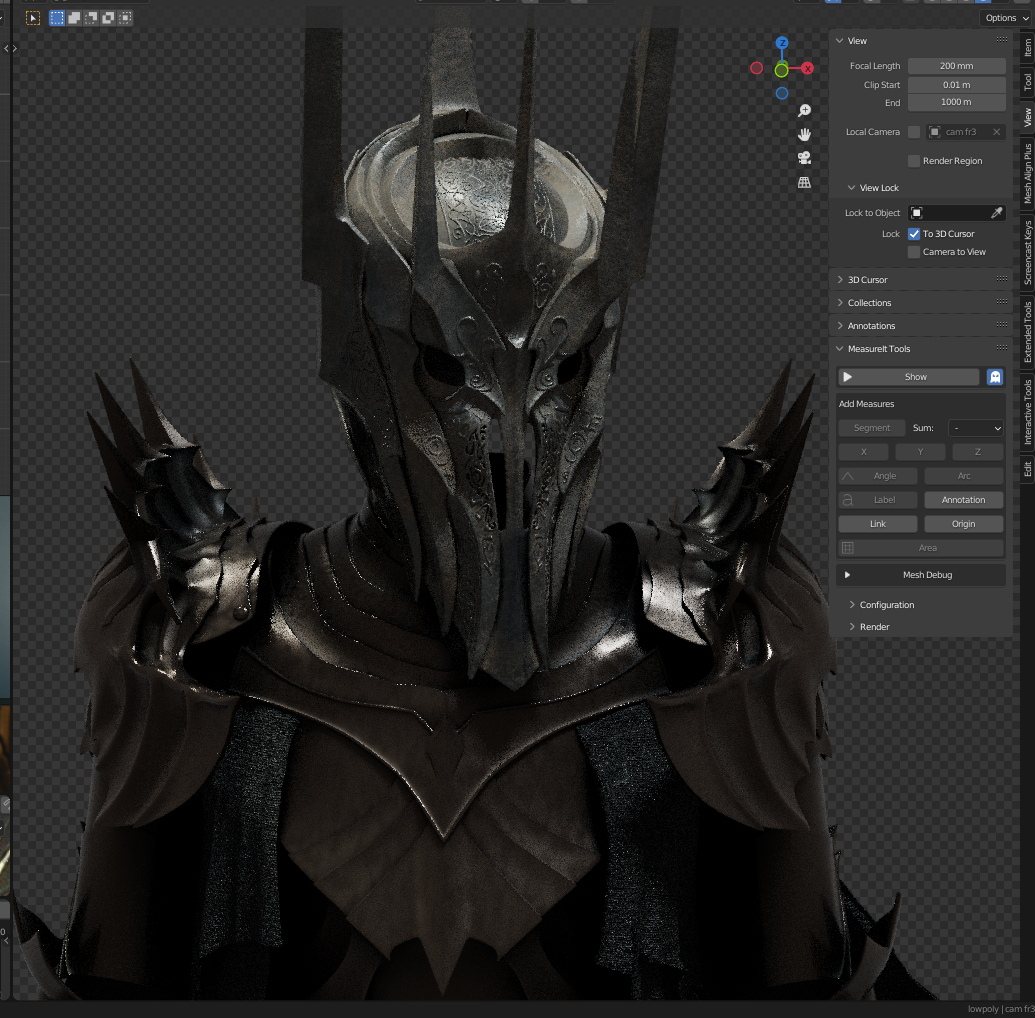Click the Z axis on the navigation gizmo
The image size is (1035, 1018).
coord(782,43)
